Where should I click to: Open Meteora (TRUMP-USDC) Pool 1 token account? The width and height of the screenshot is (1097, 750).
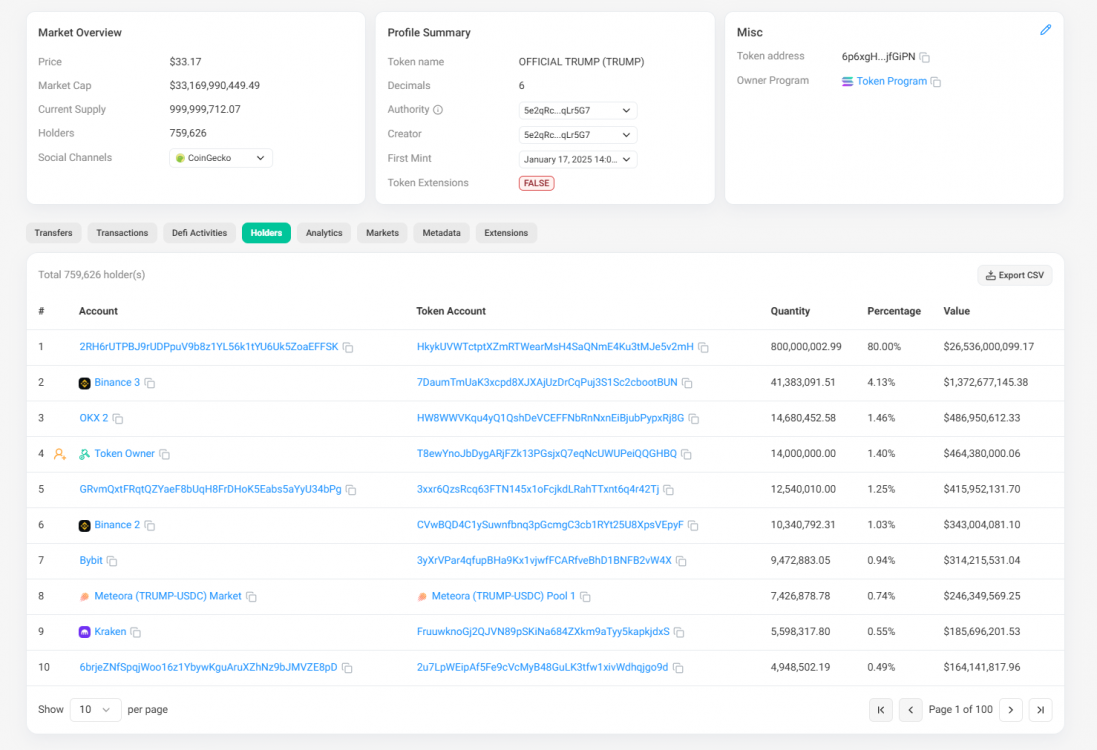(x=503, y=596)
